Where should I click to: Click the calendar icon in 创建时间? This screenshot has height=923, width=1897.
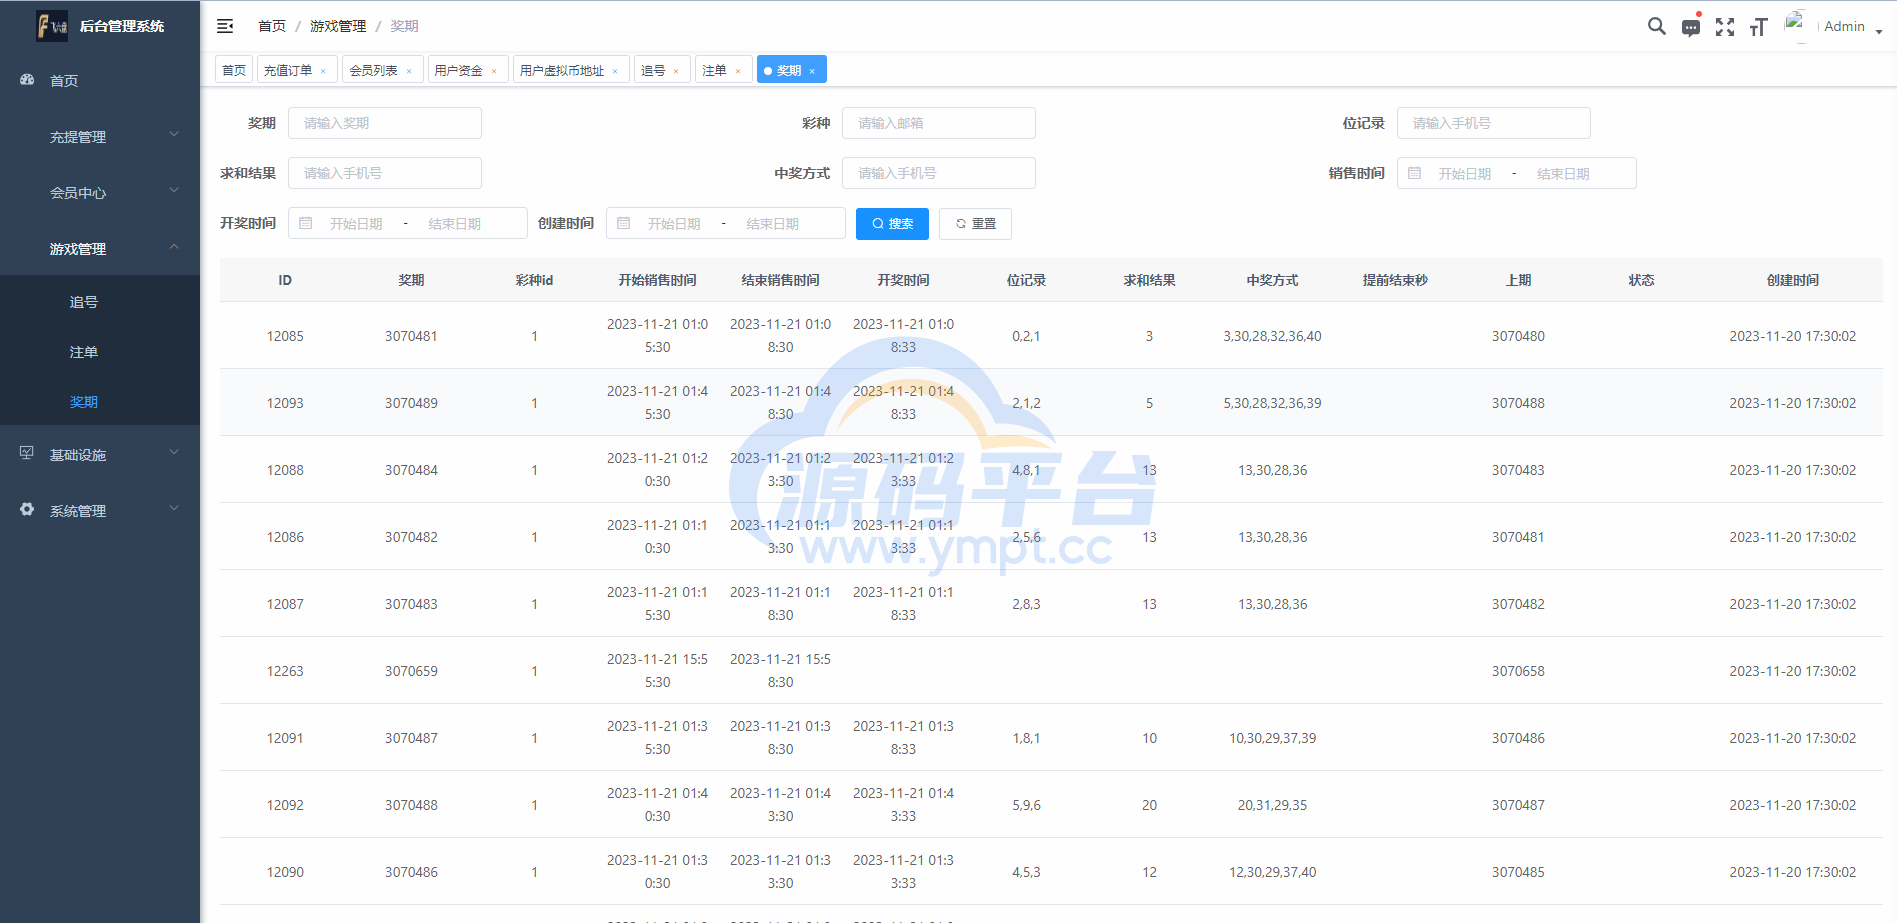(624, 223)
